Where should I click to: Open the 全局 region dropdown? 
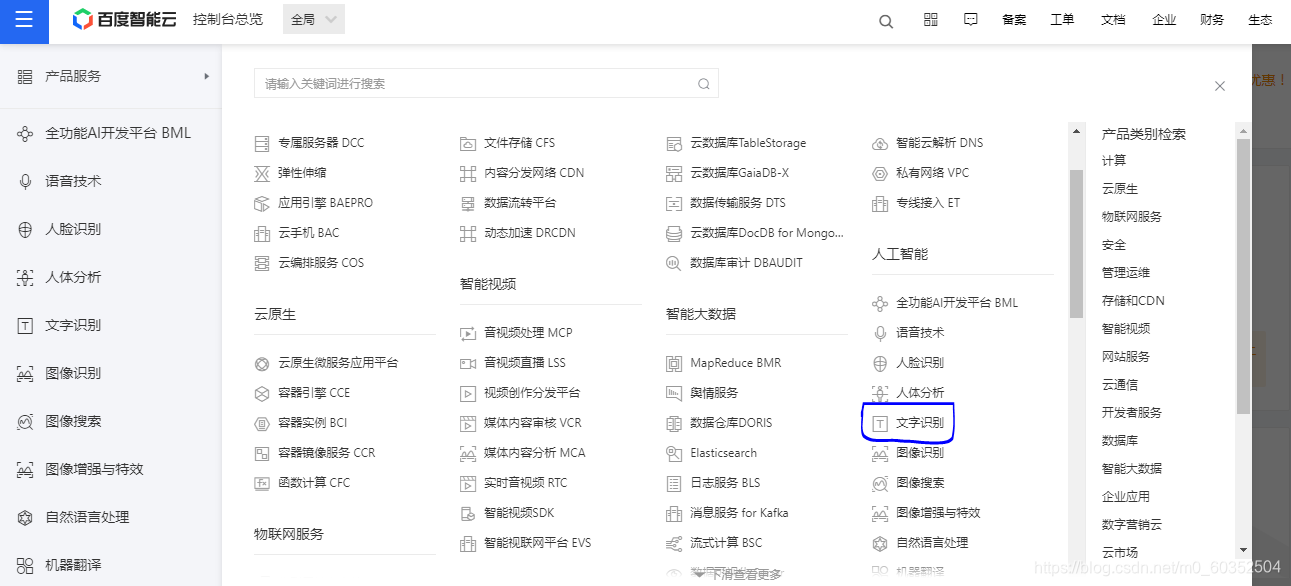coord(314,19)
